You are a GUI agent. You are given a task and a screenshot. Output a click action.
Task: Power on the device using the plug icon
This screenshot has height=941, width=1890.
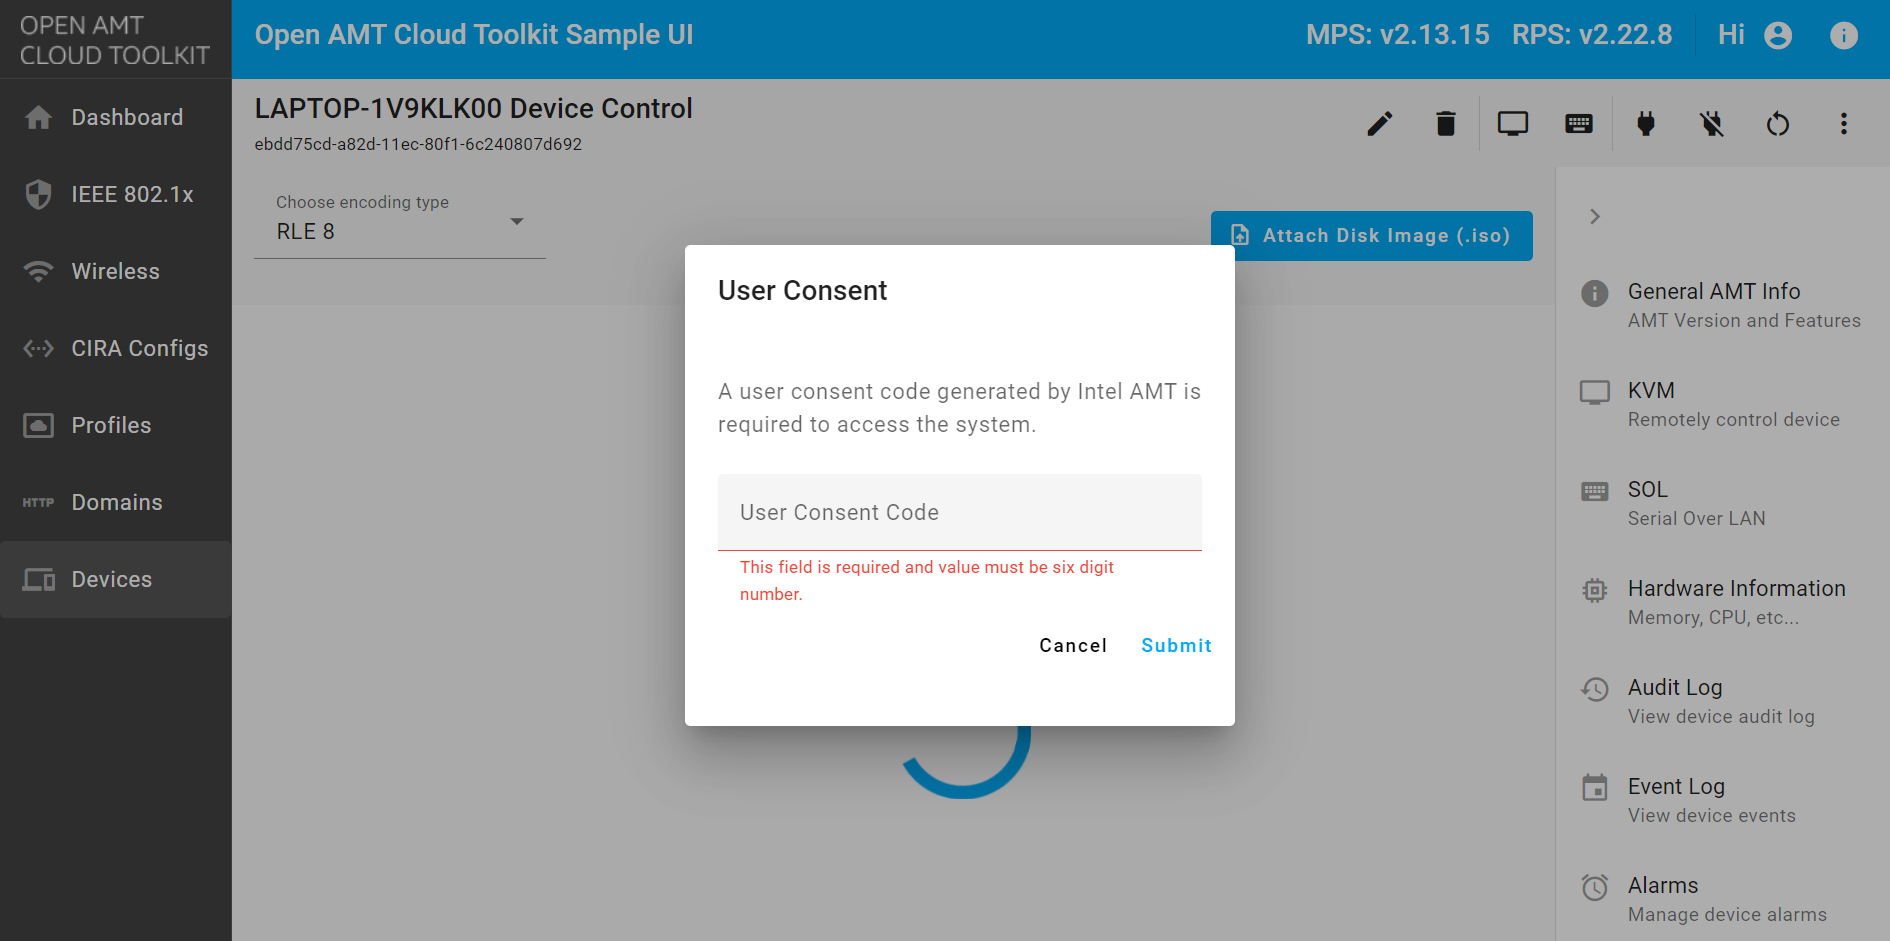(1645, 123)
